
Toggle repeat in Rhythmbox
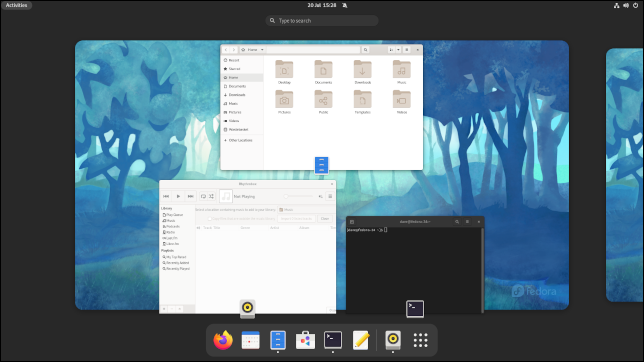coord(203,196)
